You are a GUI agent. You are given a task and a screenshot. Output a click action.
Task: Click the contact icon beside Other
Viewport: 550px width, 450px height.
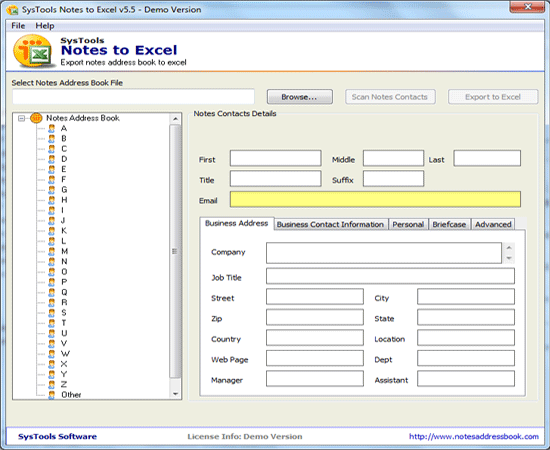click(x=52, y=395)
